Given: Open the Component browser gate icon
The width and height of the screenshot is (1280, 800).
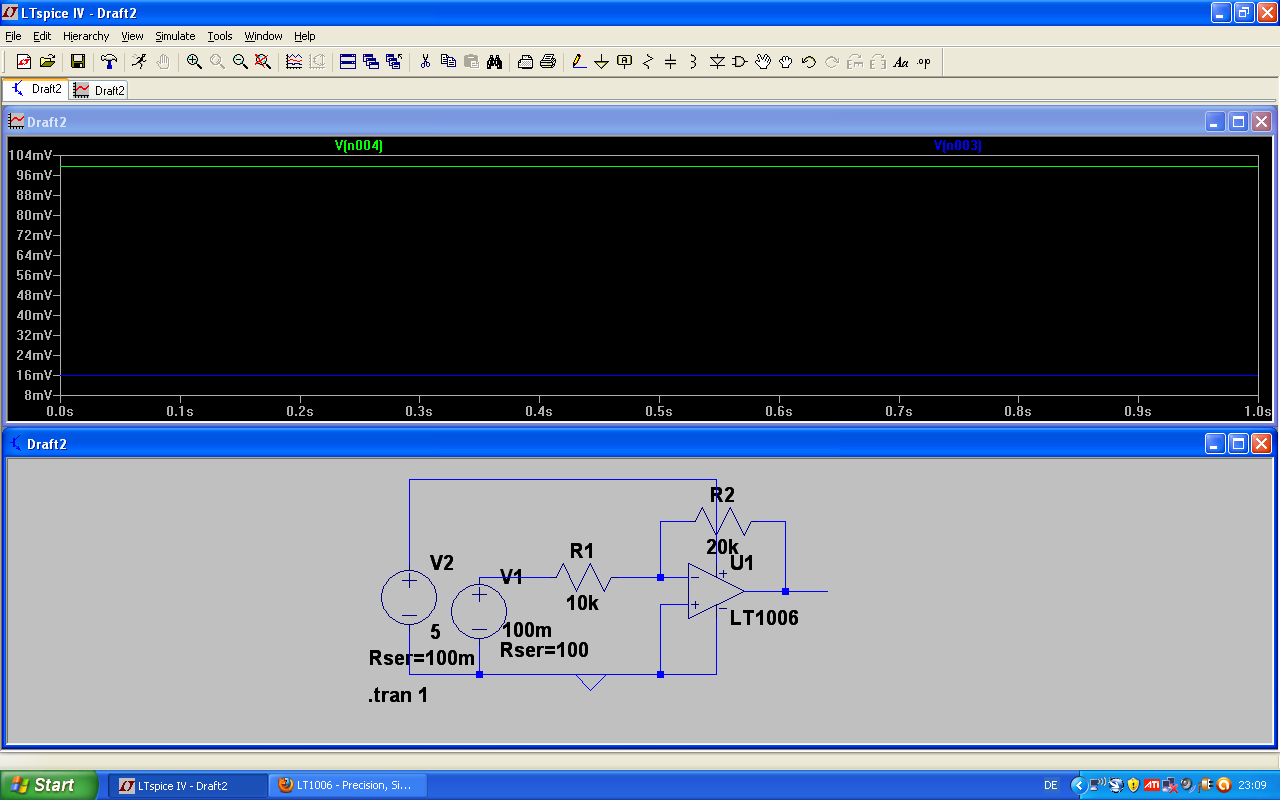Looking at the screenshot, I should (740, 62).
